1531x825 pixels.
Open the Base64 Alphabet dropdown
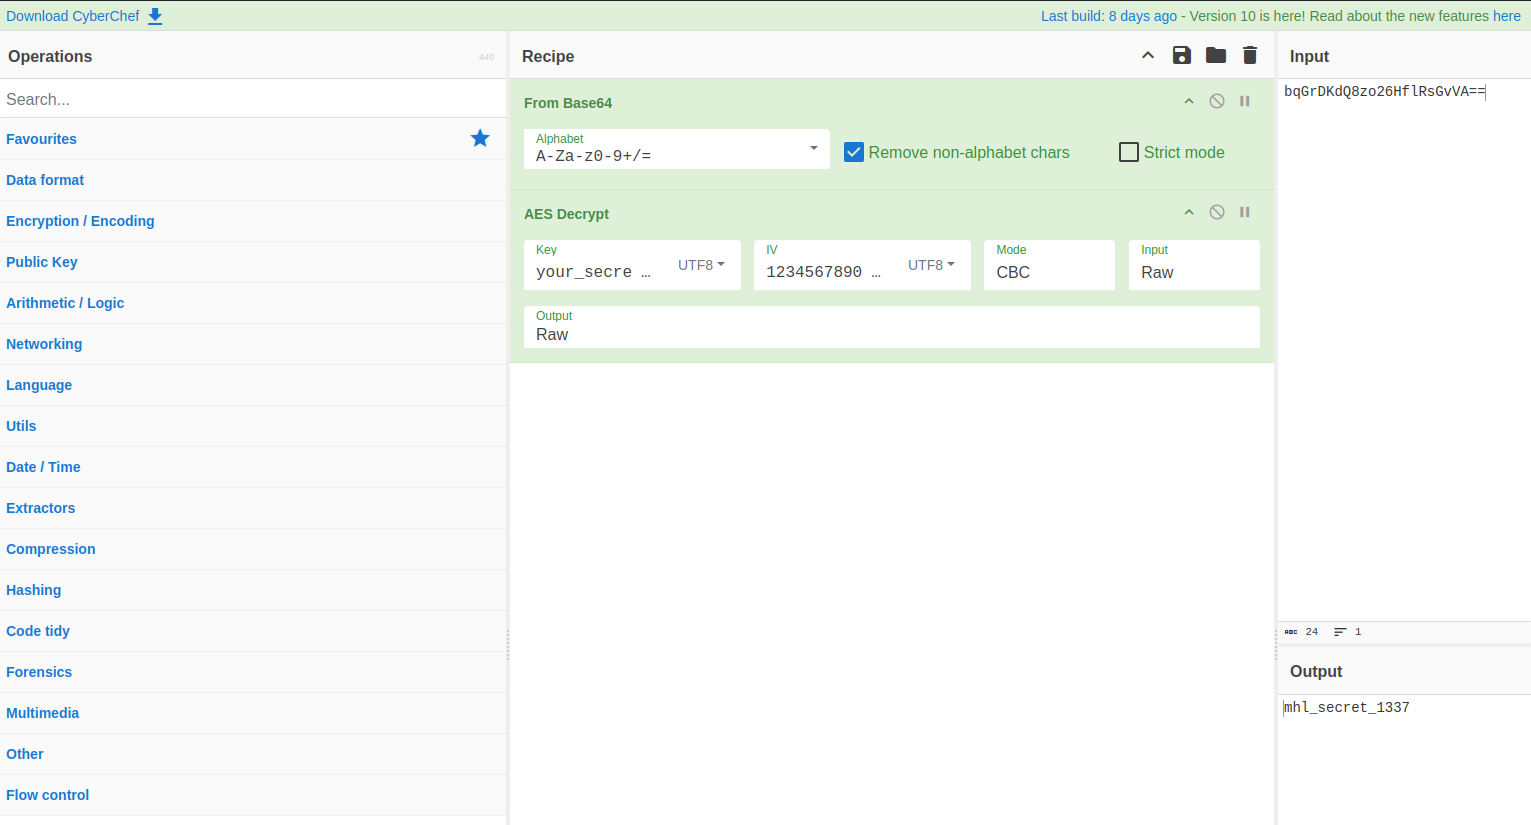click(x=677, y=149)
